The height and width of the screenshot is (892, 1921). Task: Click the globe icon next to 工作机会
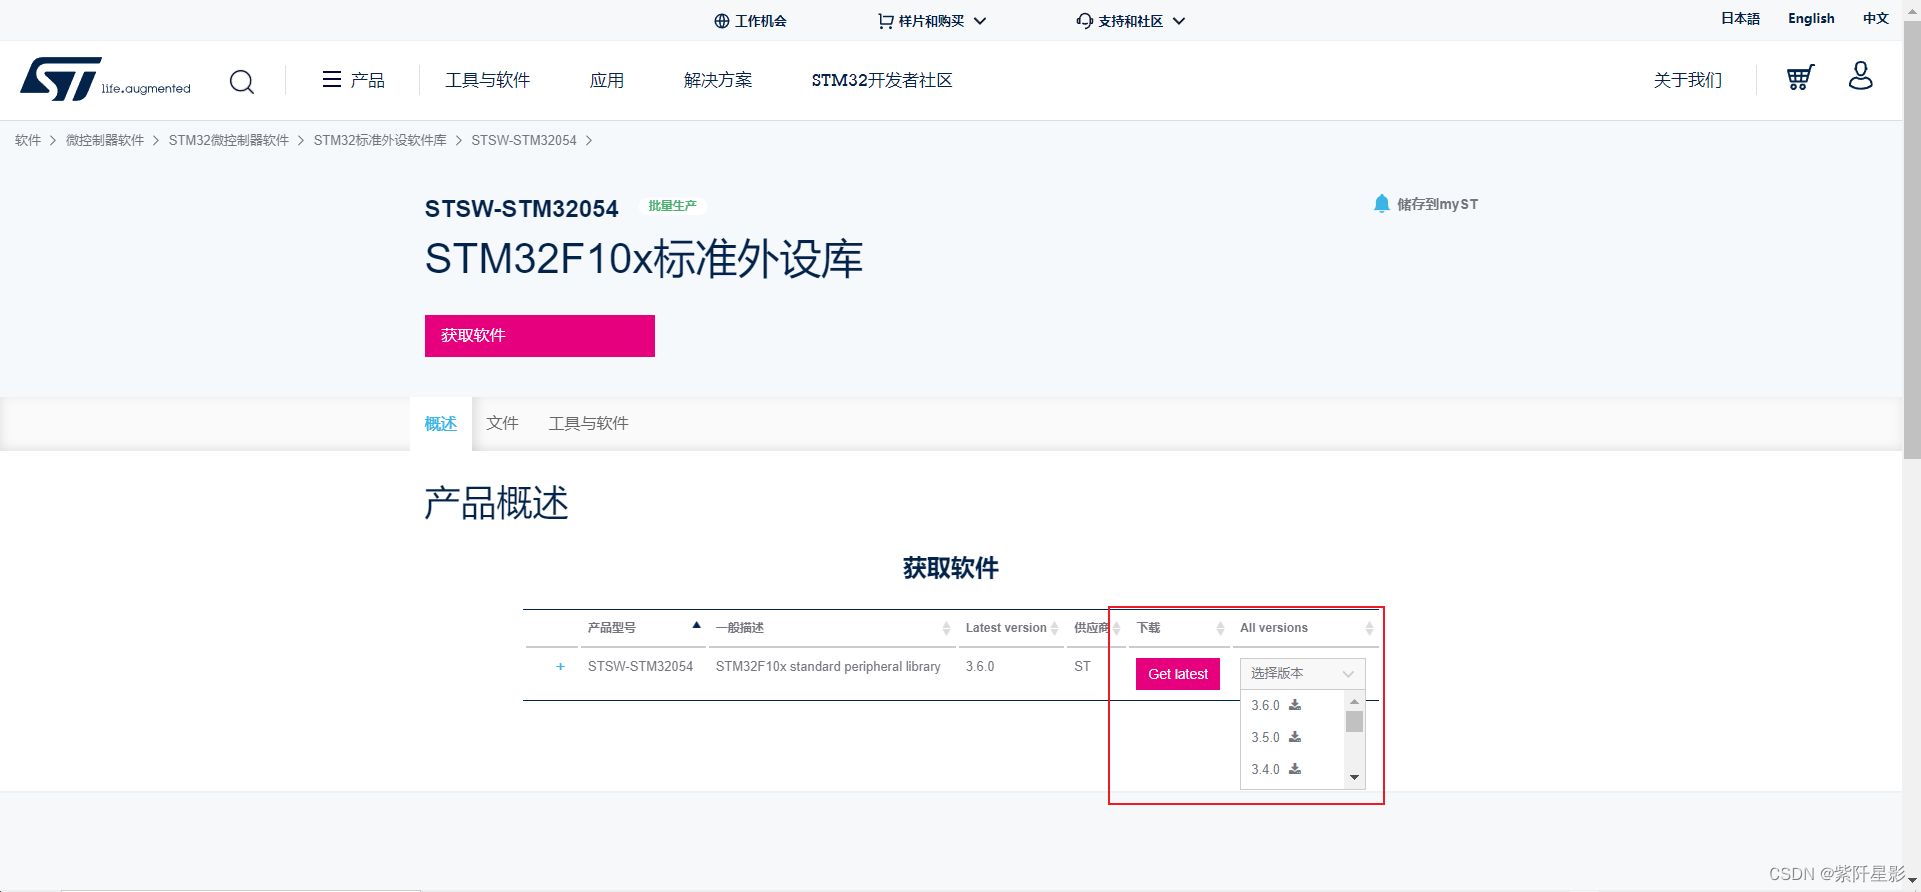tap(722, 21)
